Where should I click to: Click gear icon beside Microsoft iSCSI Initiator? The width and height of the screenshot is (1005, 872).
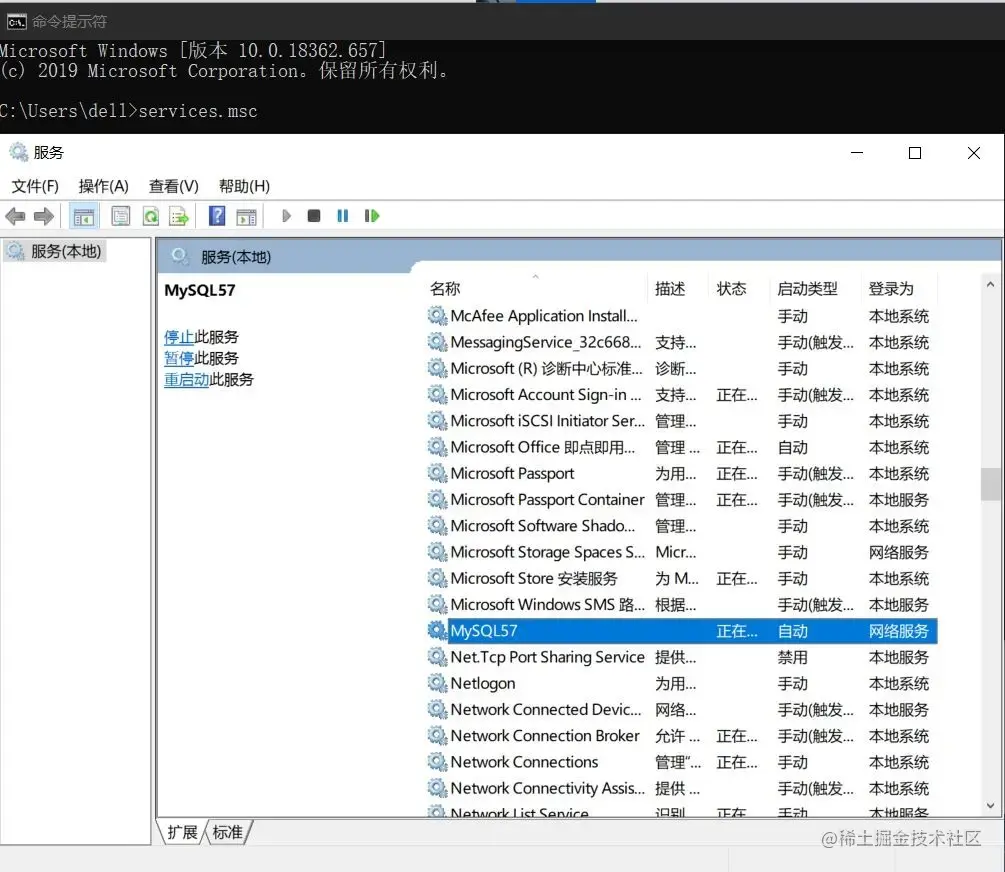(437, 421)
